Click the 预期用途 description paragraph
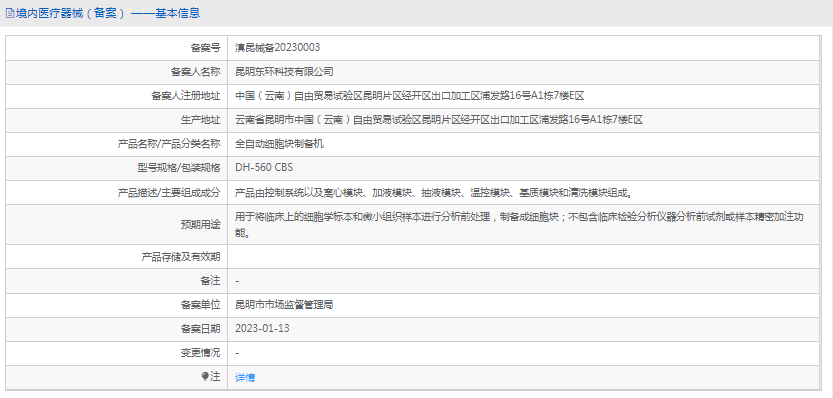Viewport: 833px width, 398px height. (518, 225)
